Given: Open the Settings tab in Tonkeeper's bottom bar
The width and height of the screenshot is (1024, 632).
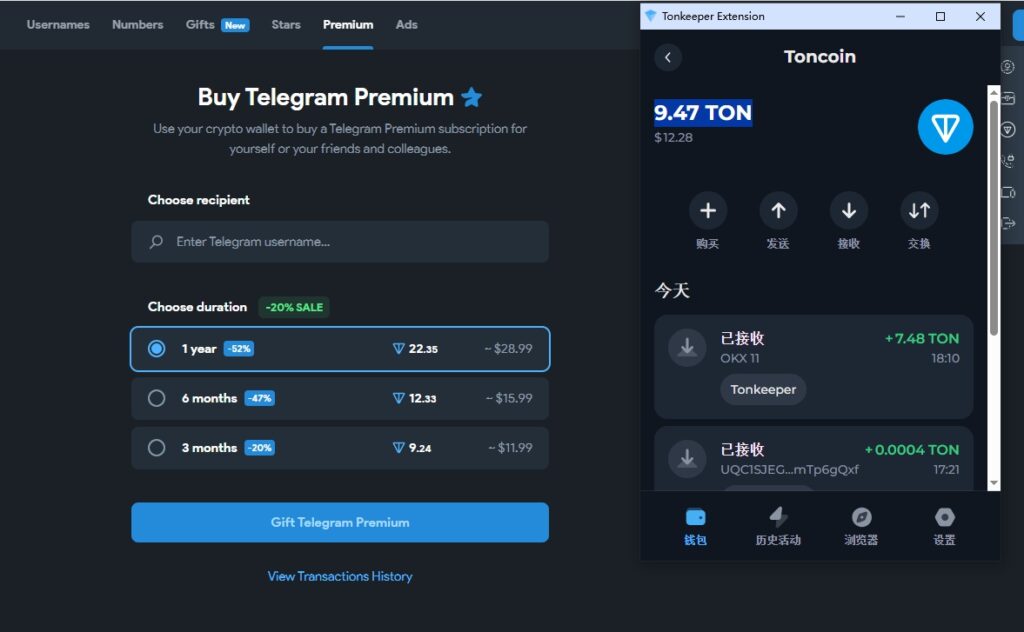Looking at the screenshot, I should click(944, 526).
